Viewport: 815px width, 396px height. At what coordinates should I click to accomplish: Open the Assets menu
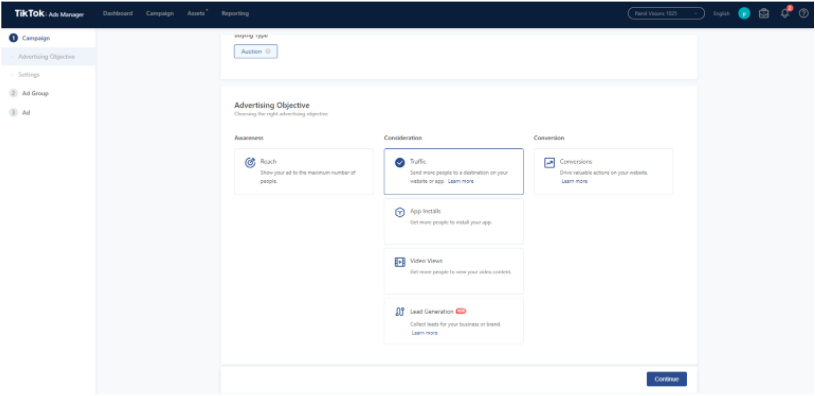(197, 14)
